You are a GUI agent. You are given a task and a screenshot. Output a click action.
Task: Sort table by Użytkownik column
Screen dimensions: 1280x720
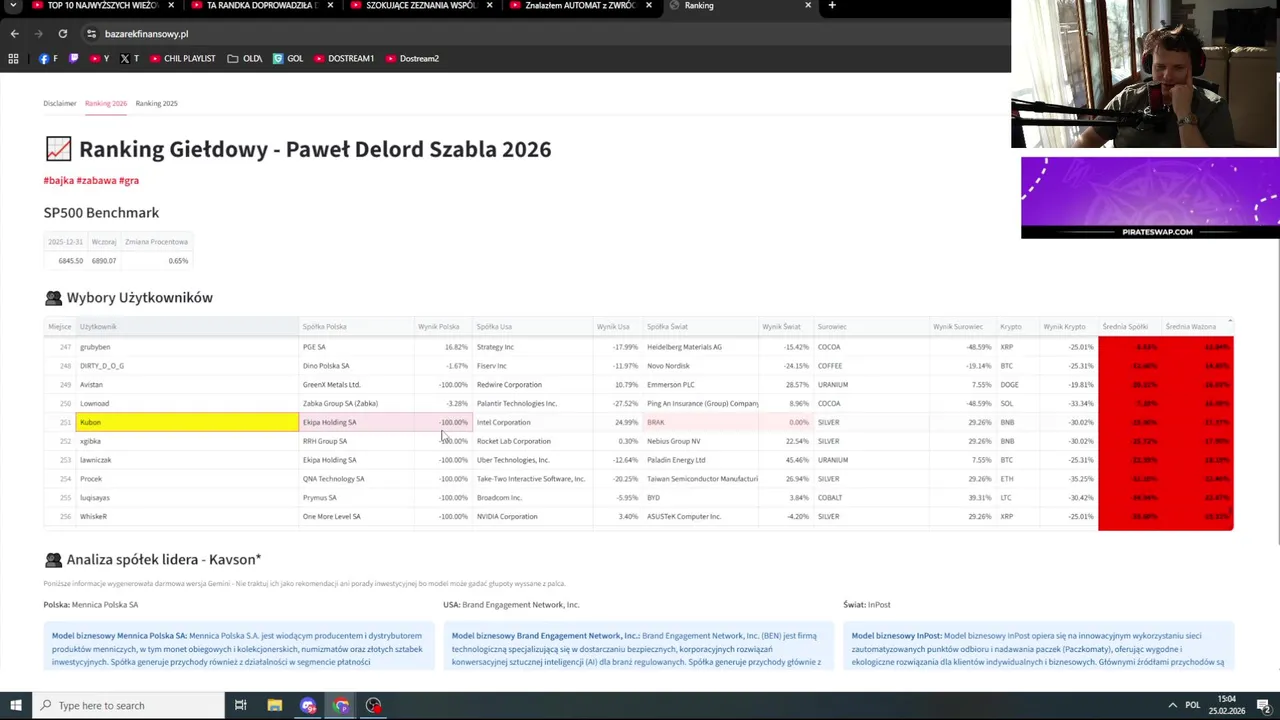187,327
